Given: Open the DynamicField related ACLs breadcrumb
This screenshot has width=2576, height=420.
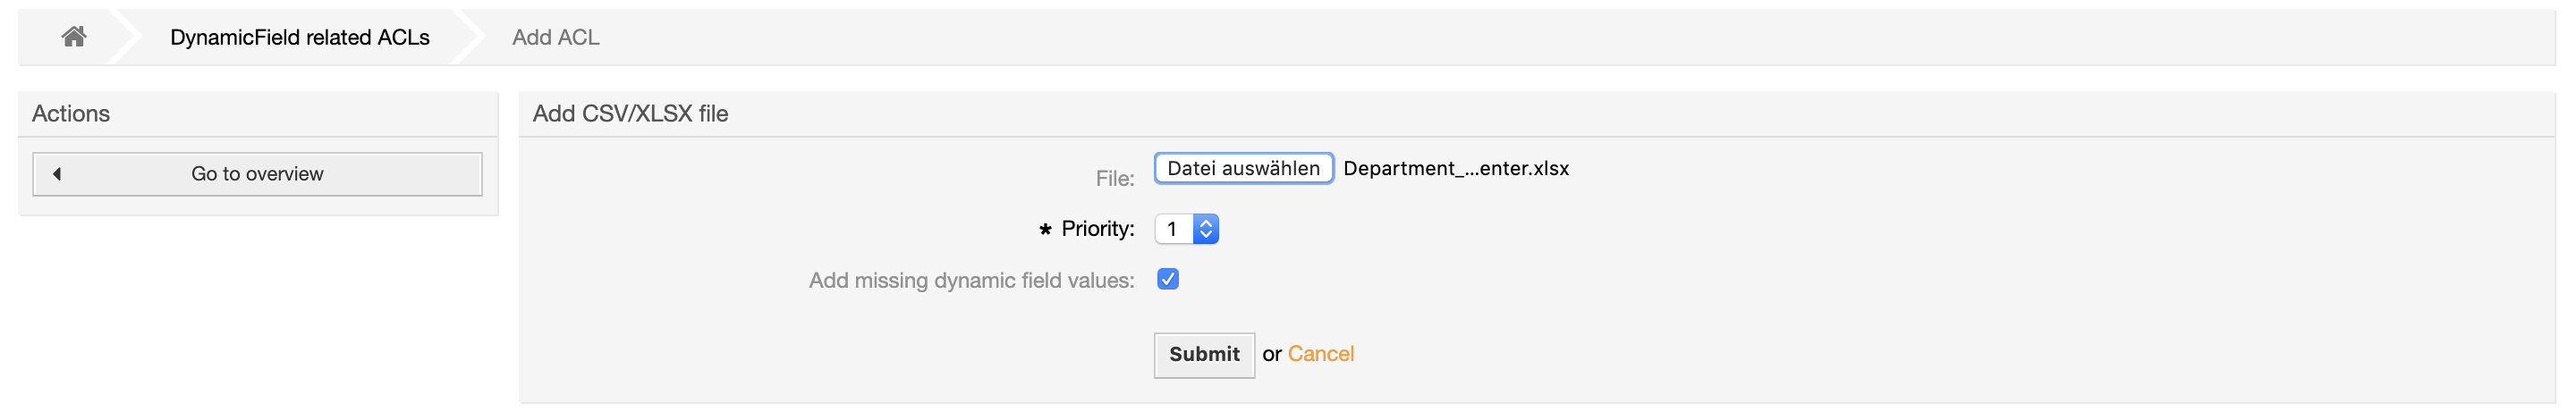Looking at the screenshot, I should (x=299, y=38).
